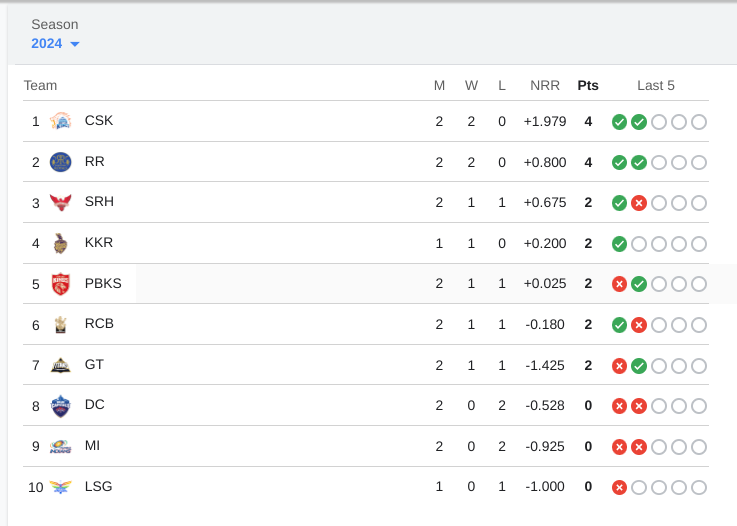Click SRH's red loss result icon
This screenshot has height=526, width=737.
pyautogui.click(x=639, y=203)
